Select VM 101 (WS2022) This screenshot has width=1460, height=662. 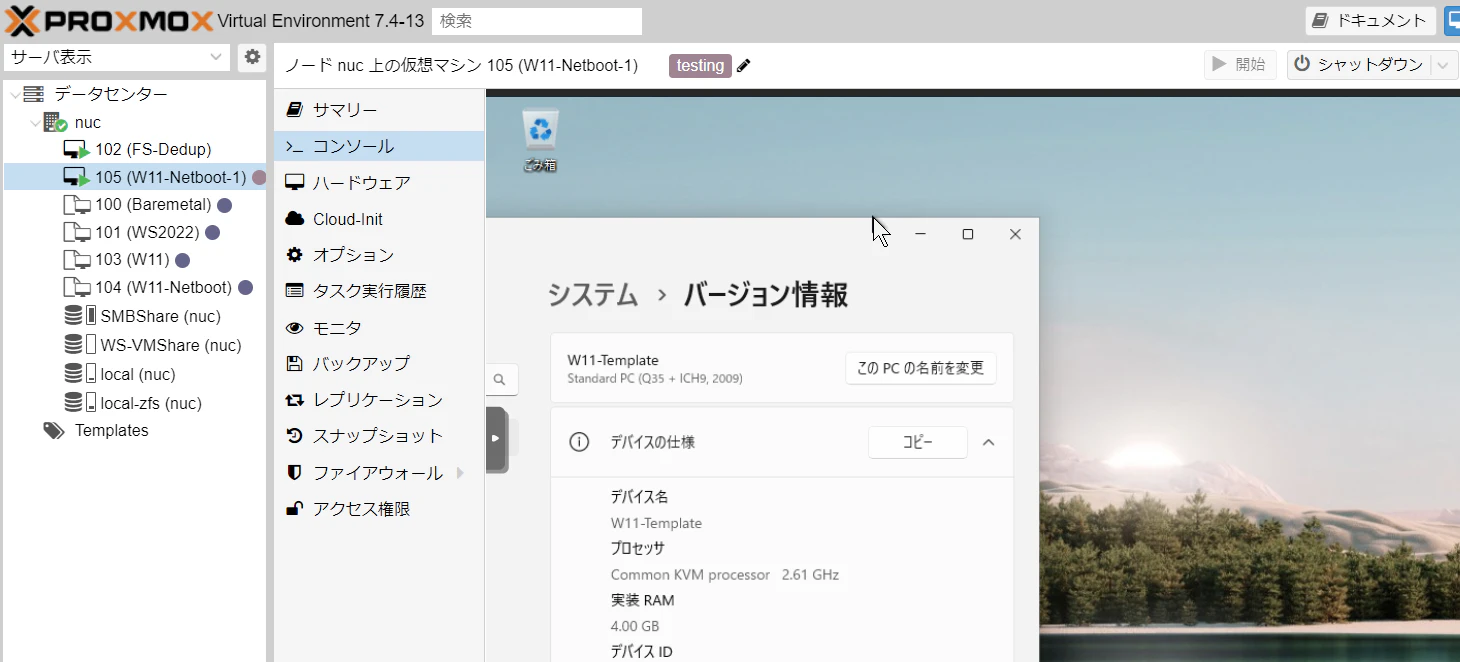coord(135,233)
